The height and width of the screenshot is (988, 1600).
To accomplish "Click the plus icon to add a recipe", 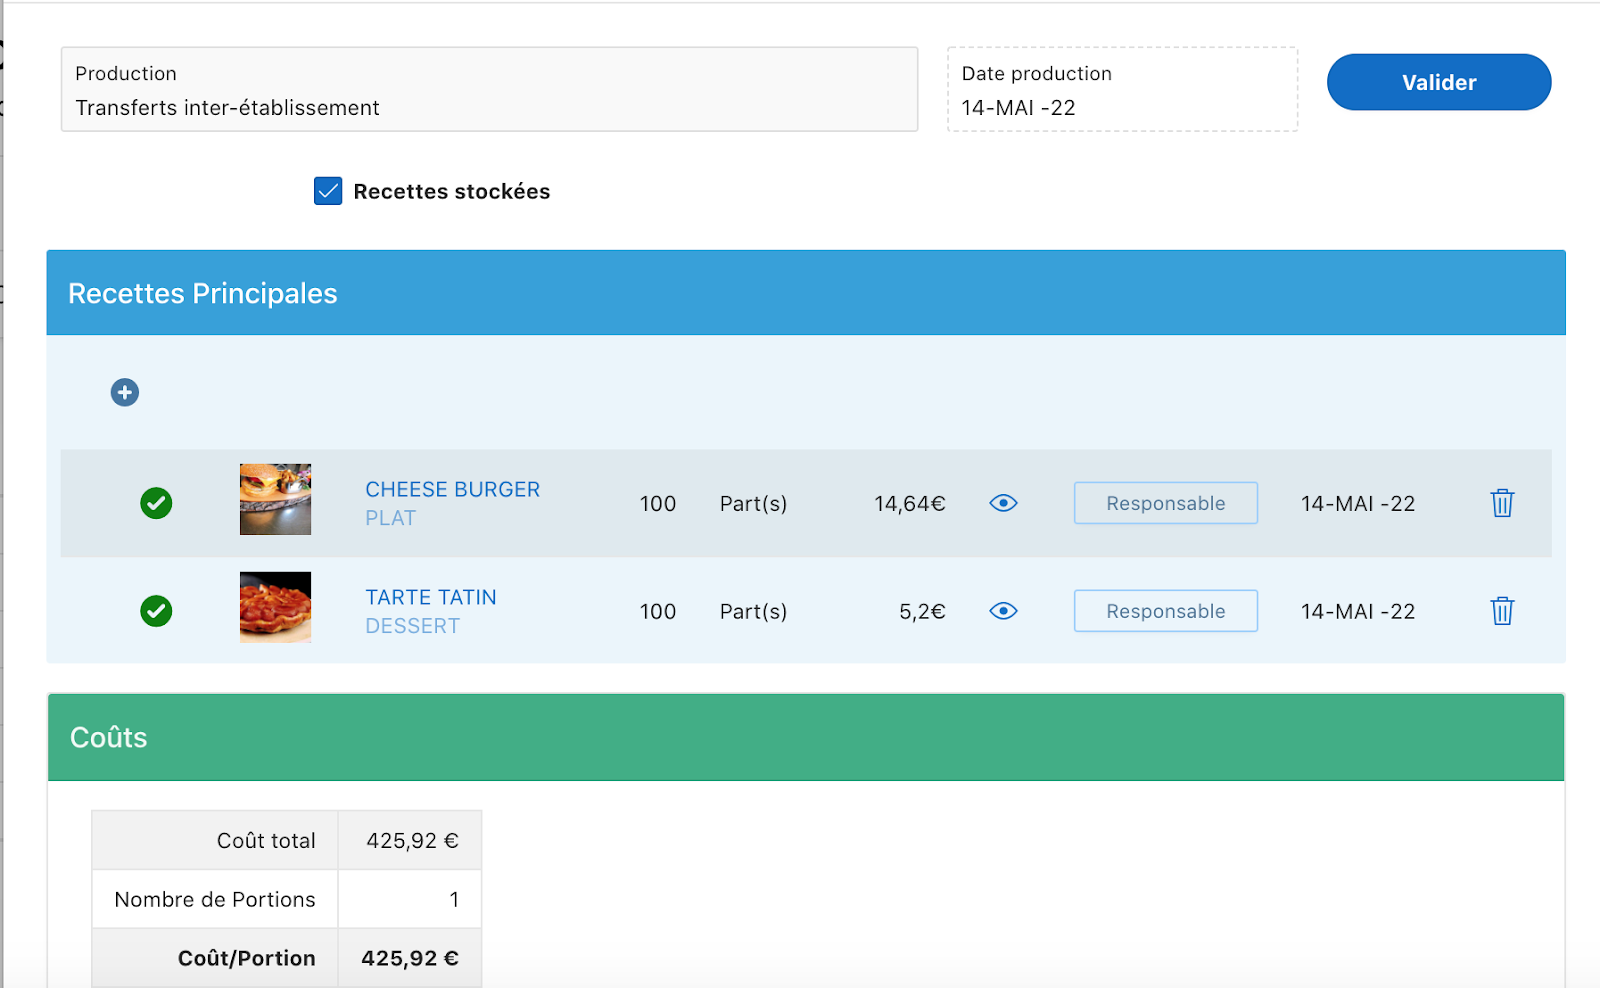I will (x=125, y=392).
